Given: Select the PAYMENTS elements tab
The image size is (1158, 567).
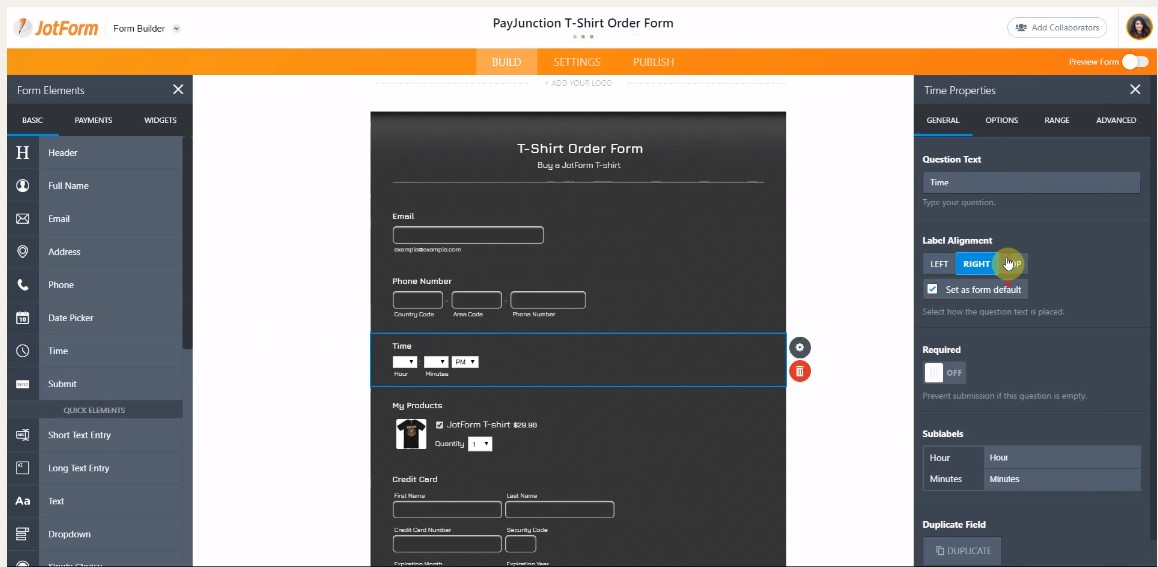Looking at the screenshot, I should [93, 120].
